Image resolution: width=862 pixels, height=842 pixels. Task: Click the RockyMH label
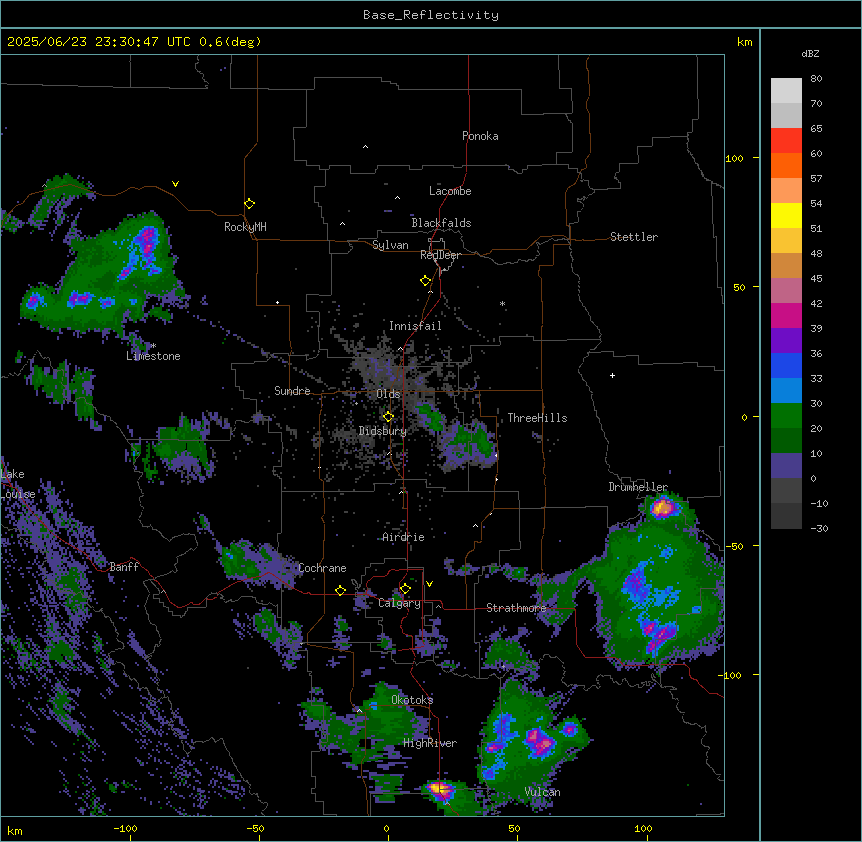point(245,227)
